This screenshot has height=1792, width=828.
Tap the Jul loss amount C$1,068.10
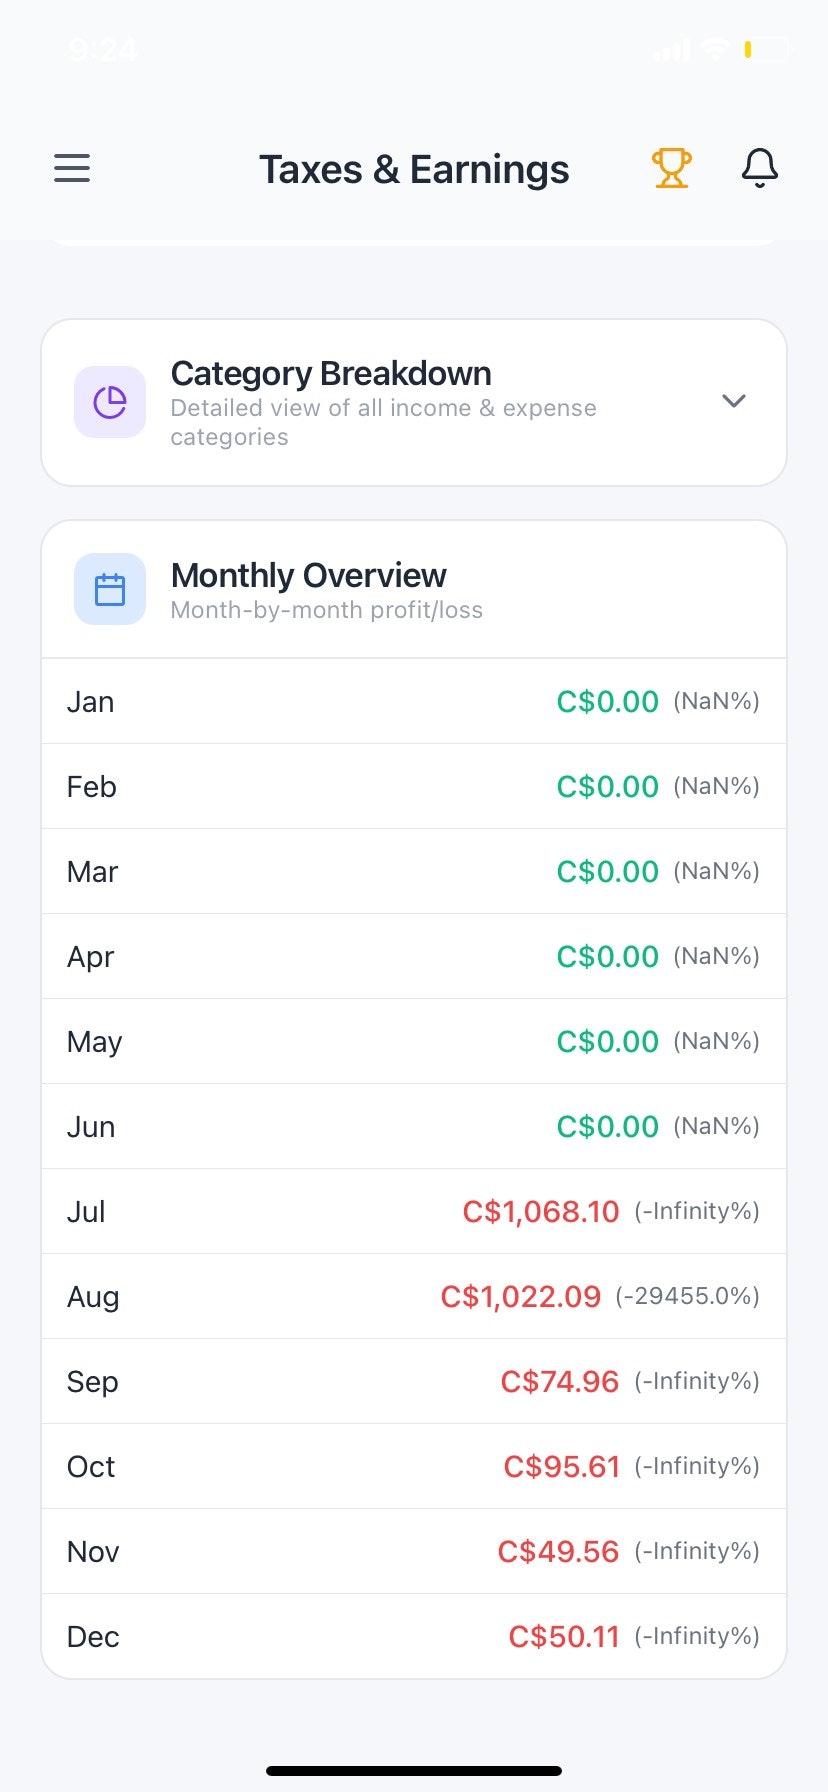(541, 1211)
